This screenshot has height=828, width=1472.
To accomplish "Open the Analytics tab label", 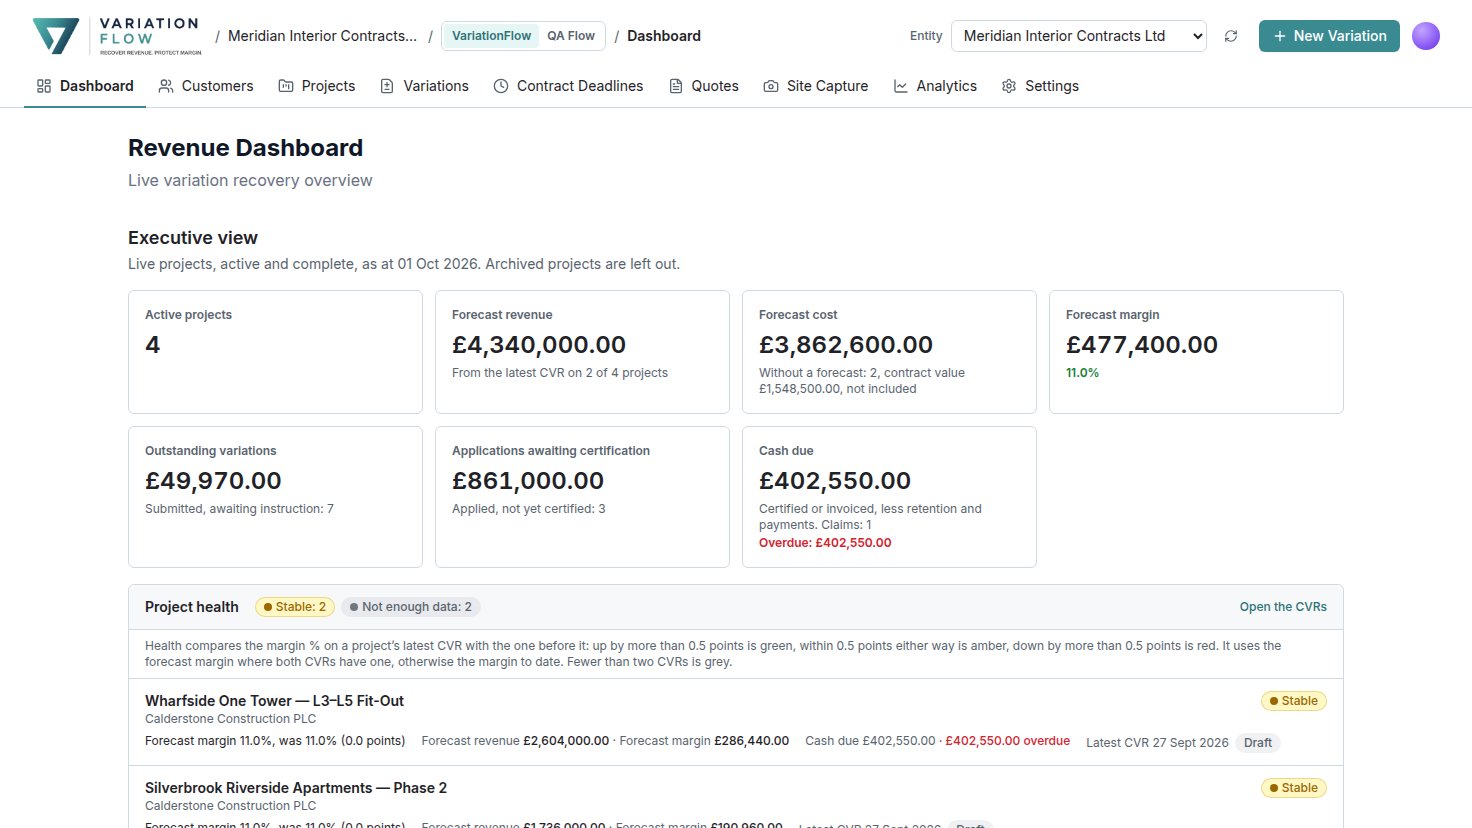I will (947, 86).
